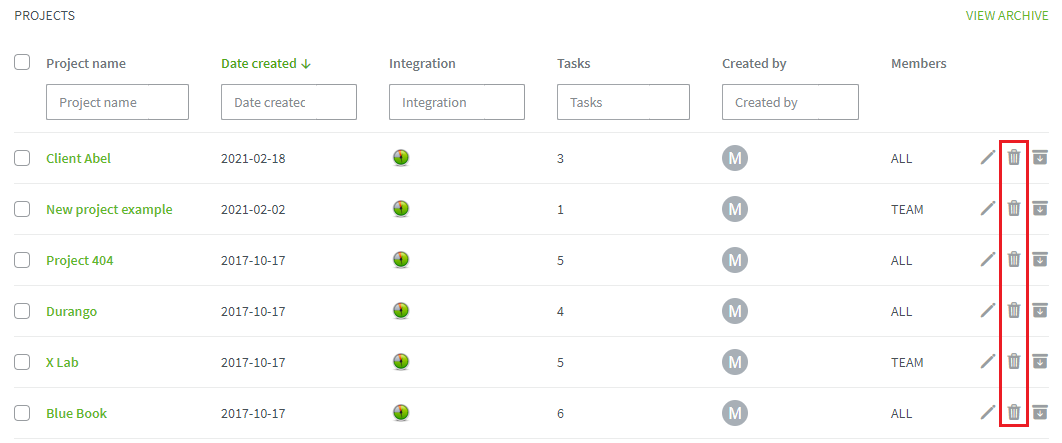Edit the Client Abel project

click(988, 158)
